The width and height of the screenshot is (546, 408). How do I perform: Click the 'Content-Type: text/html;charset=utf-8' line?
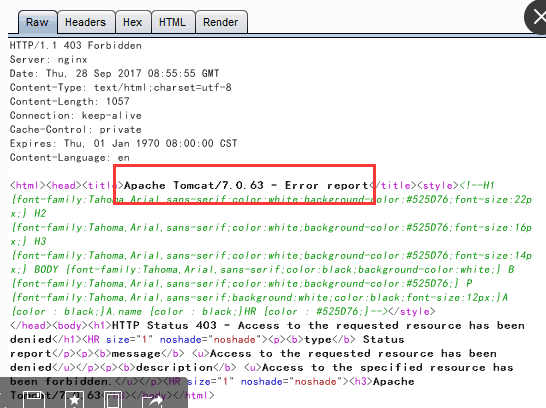click(x=120, y=87)
